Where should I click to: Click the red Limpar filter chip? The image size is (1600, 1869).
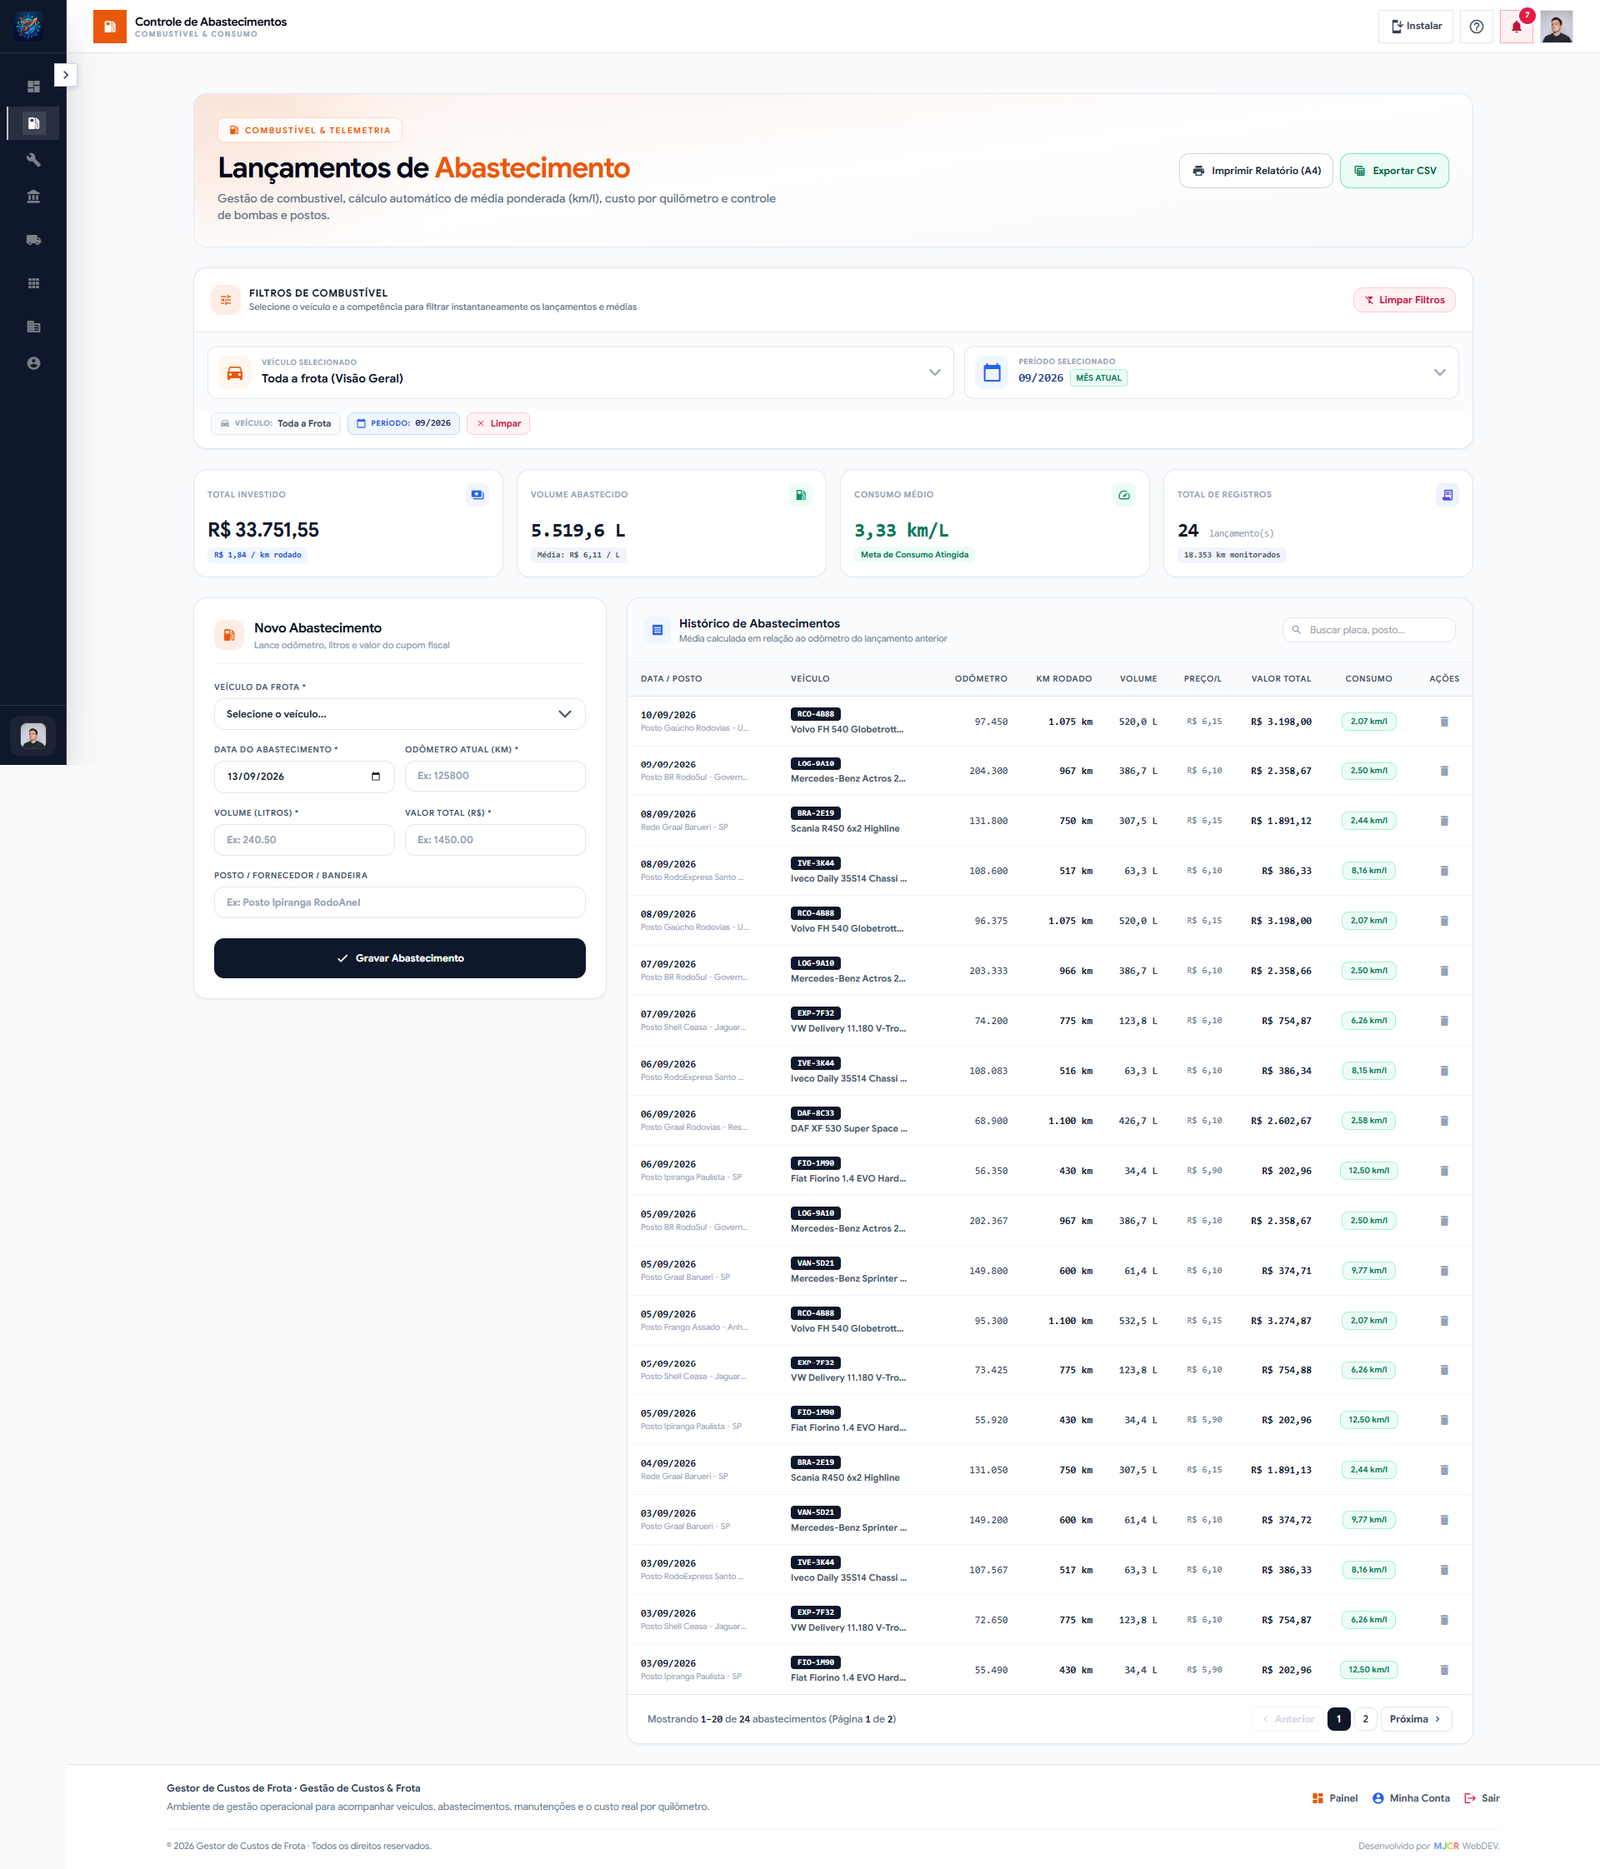[498, 424]
